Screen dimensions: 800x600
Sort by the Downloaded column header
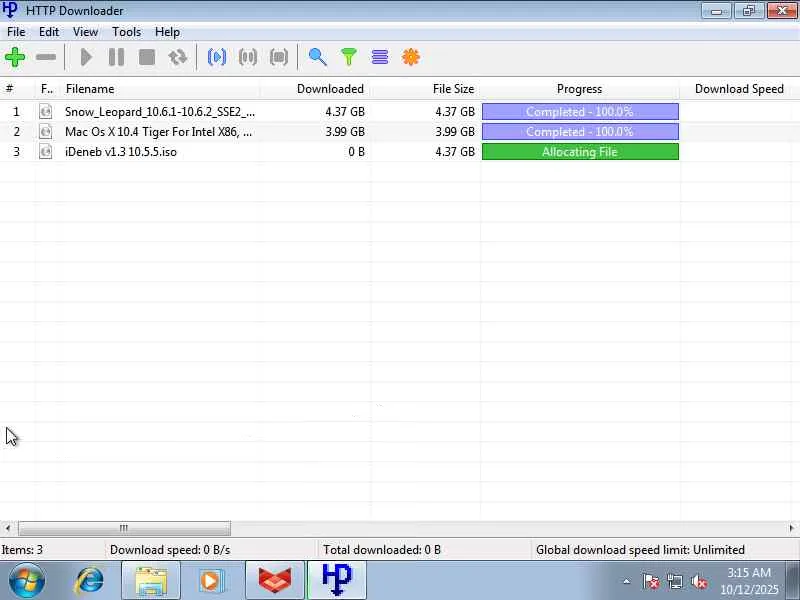point(315,89)
